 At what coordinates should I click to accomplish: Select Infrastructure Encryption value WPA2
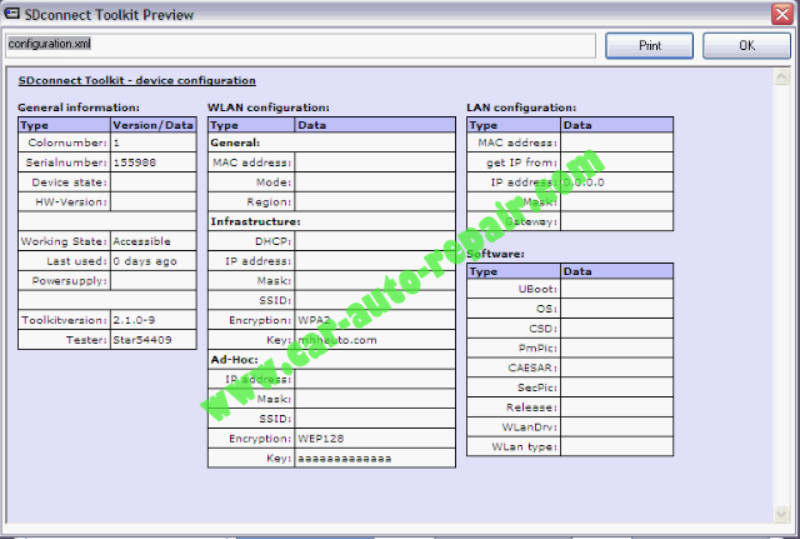point(314,320)
